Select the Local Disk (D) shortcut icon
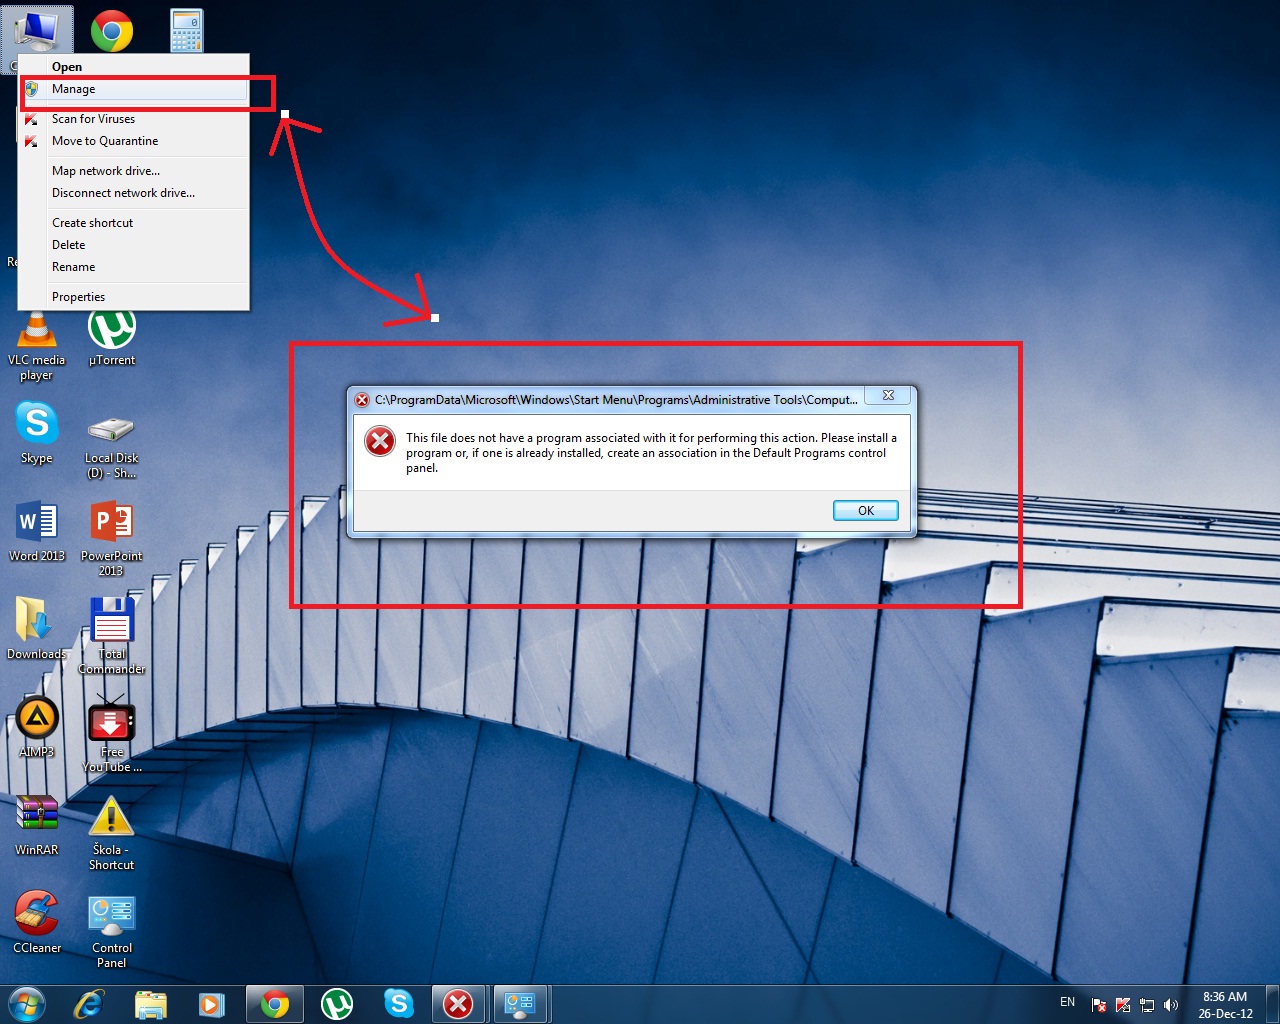This screenshot has height=1024, width=1280. (x=111, y=447)
